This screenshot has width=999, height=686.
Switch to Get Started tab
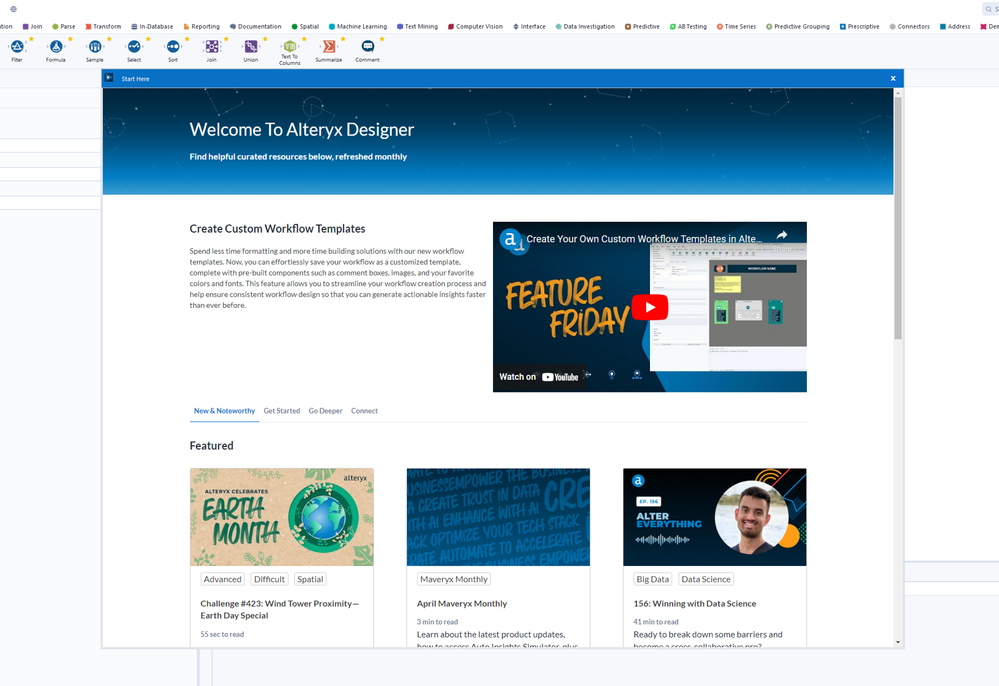[282, 411]
